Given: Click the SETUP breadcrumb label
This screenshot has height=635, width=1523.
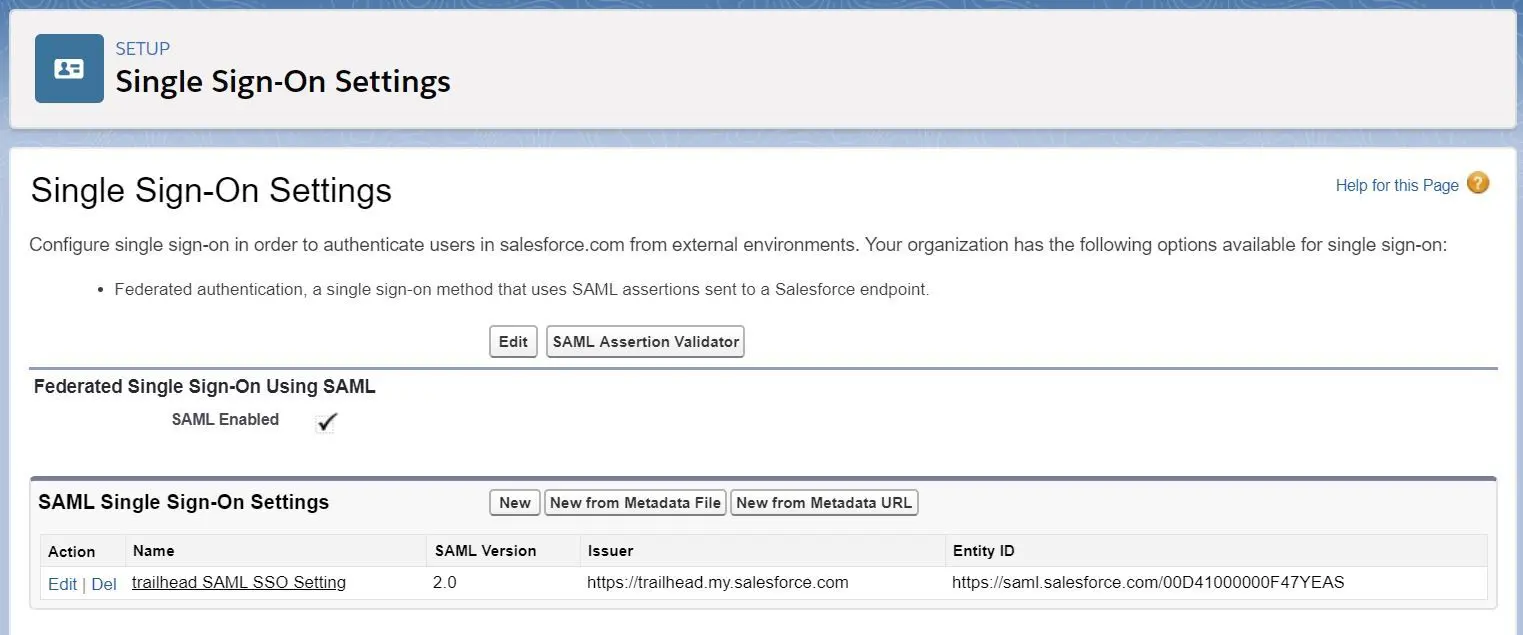Looking at the screenshot, I should (142, 48).
